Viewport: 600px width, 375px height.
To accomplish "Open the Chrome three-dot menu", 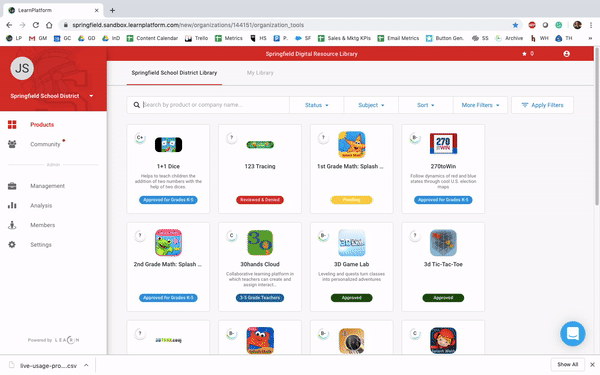I will pos(591,25).
